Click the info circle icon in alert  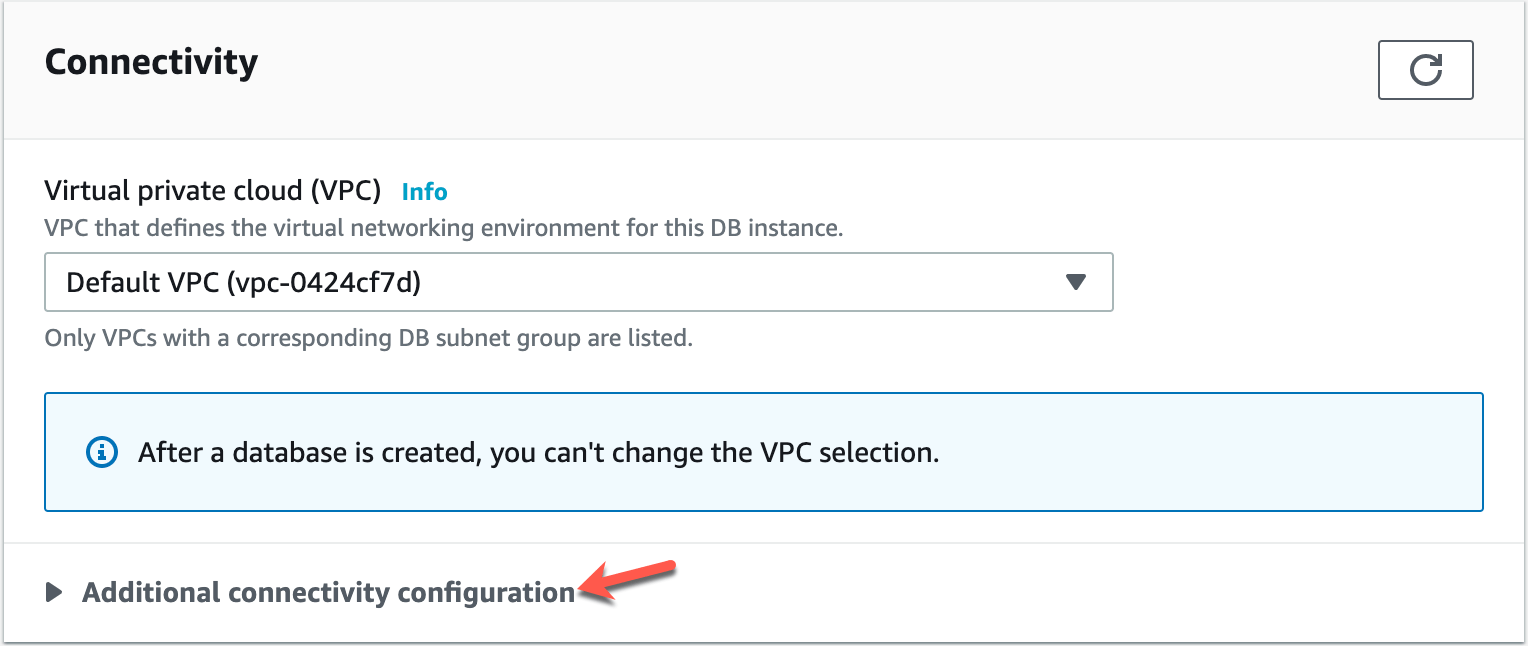102,452
